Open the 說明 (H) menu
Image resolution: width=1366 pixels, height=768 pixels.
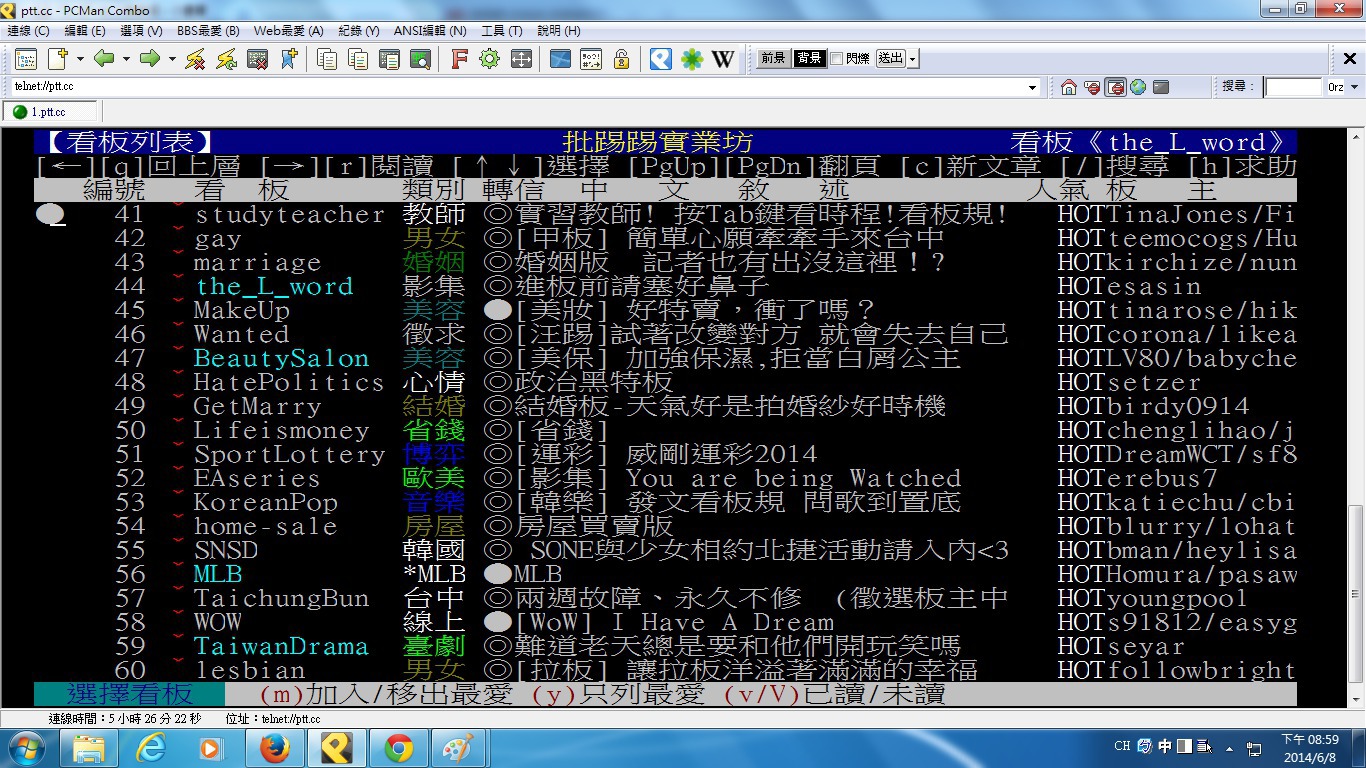point(559,31)
